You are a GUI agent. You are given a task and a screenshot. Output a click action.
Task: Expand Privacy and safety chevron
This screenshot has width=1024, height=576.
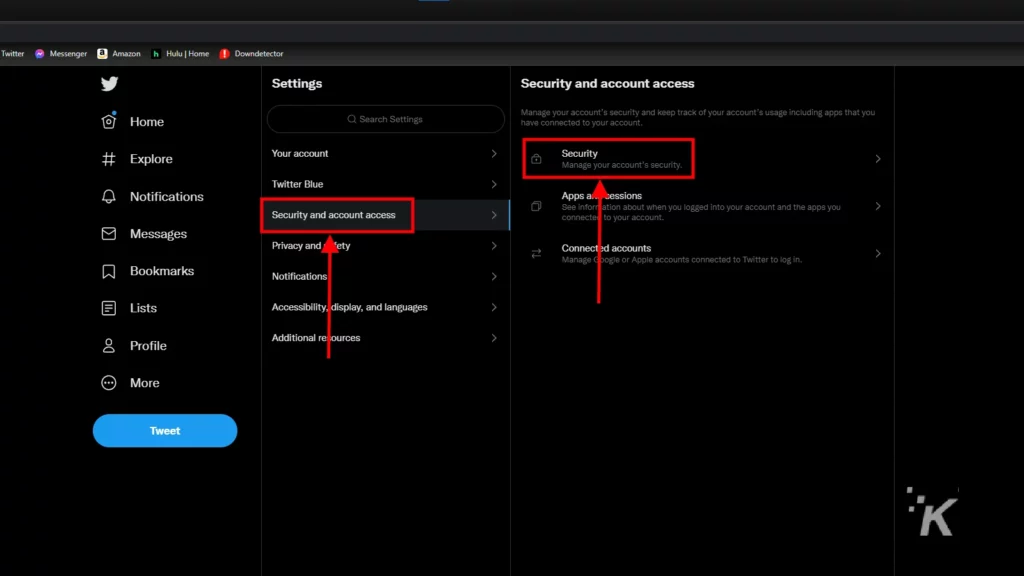pos(494,246)
